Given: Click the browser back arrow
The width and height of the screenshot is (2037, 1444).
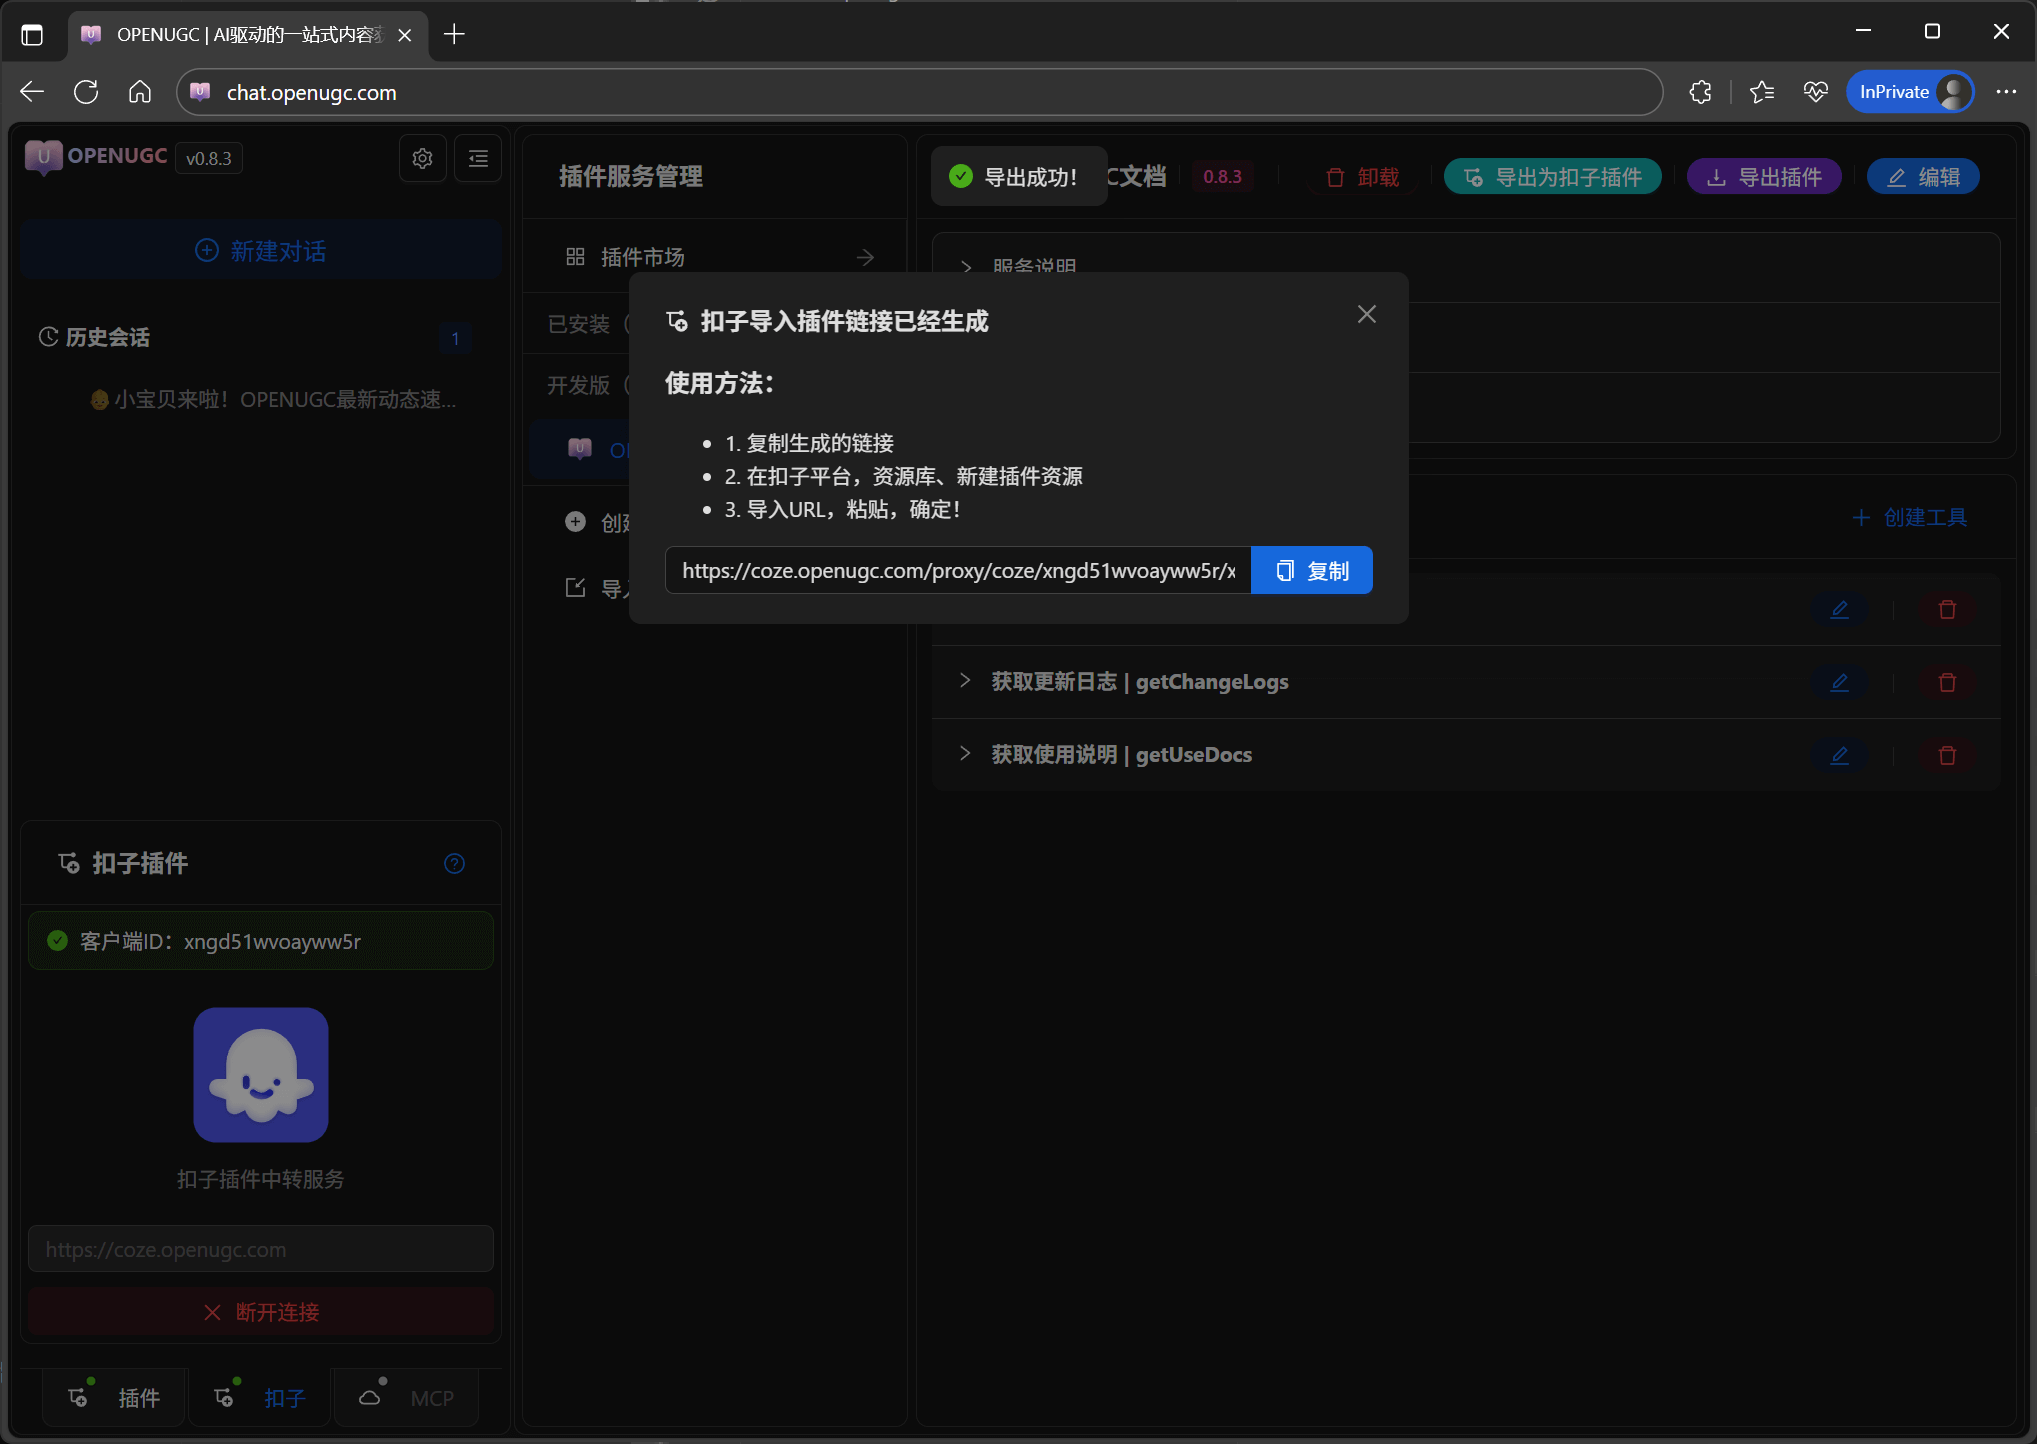Looking at the screenshot, I should [32, 92].
